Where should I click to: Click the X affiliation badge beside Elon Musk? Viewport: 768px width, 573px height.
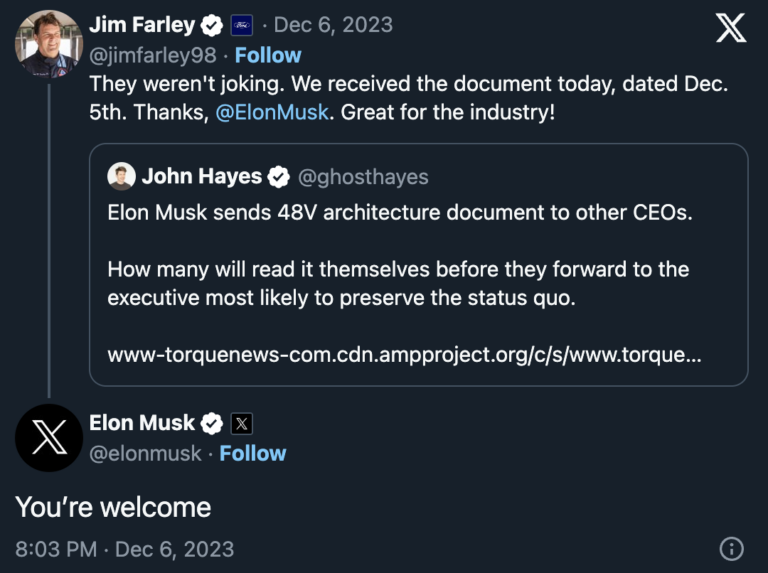tap(242, 423)
